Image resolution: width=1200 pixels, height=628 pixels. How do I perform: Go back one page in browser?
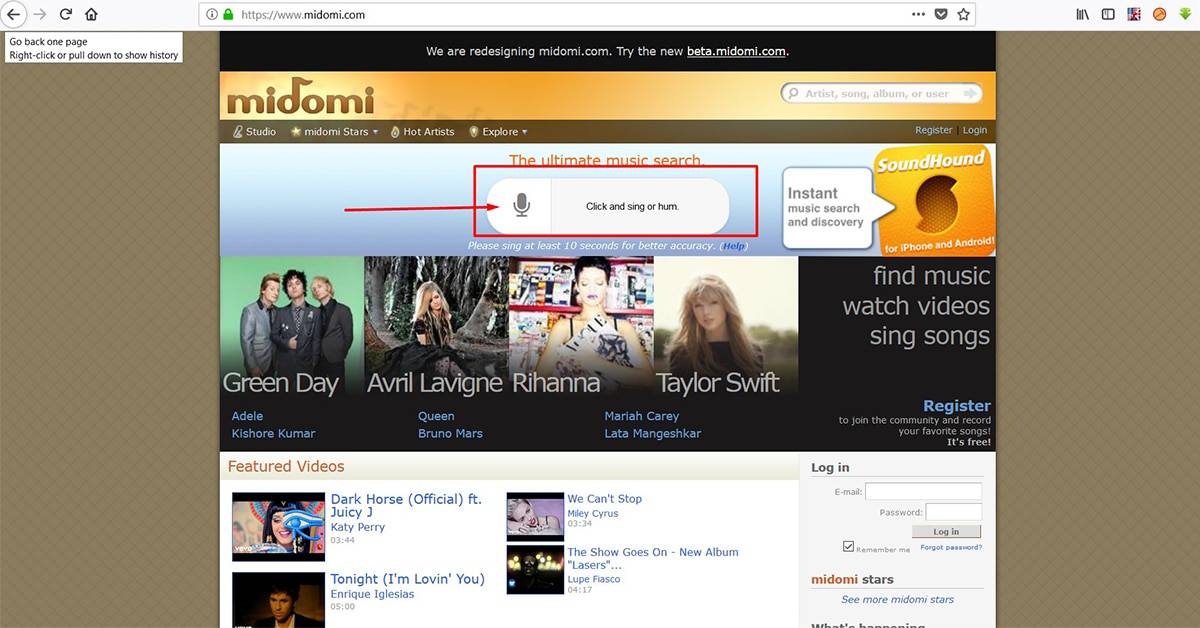coord(14,14)
